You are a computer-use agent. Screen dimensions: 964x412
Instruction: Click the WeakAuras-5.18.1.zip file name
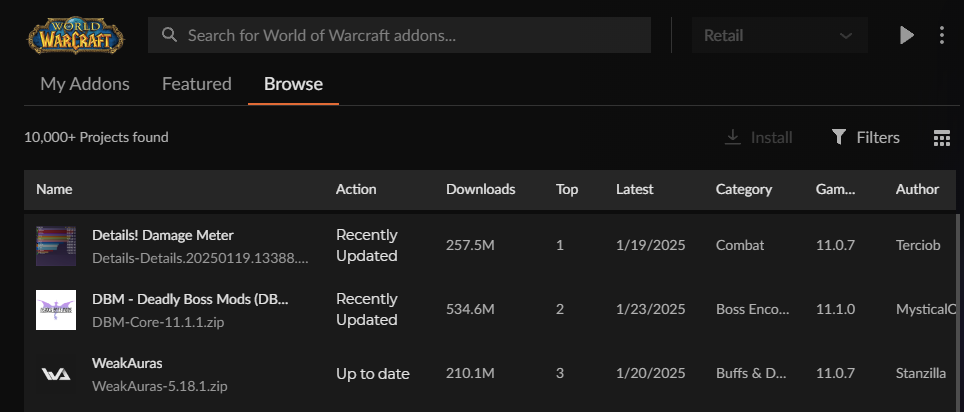point(160,386)
